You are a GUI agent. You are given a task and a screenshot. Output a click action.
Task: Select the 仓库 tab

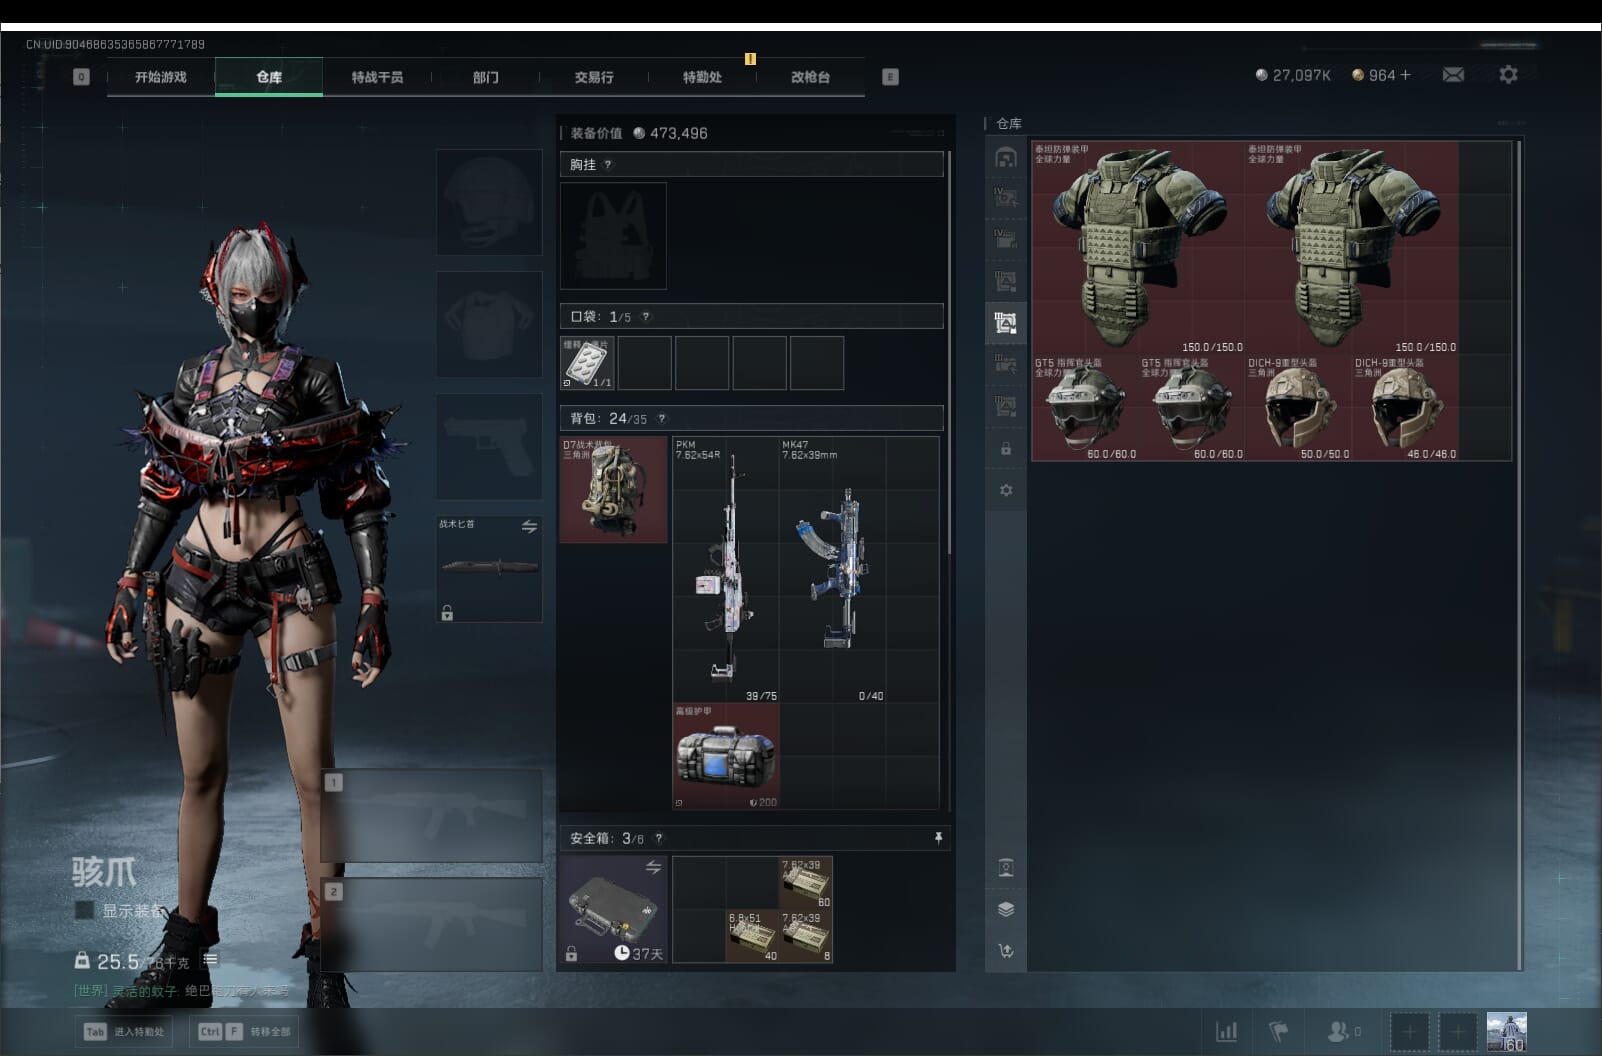pyautogui.click(x=269, y=77)
